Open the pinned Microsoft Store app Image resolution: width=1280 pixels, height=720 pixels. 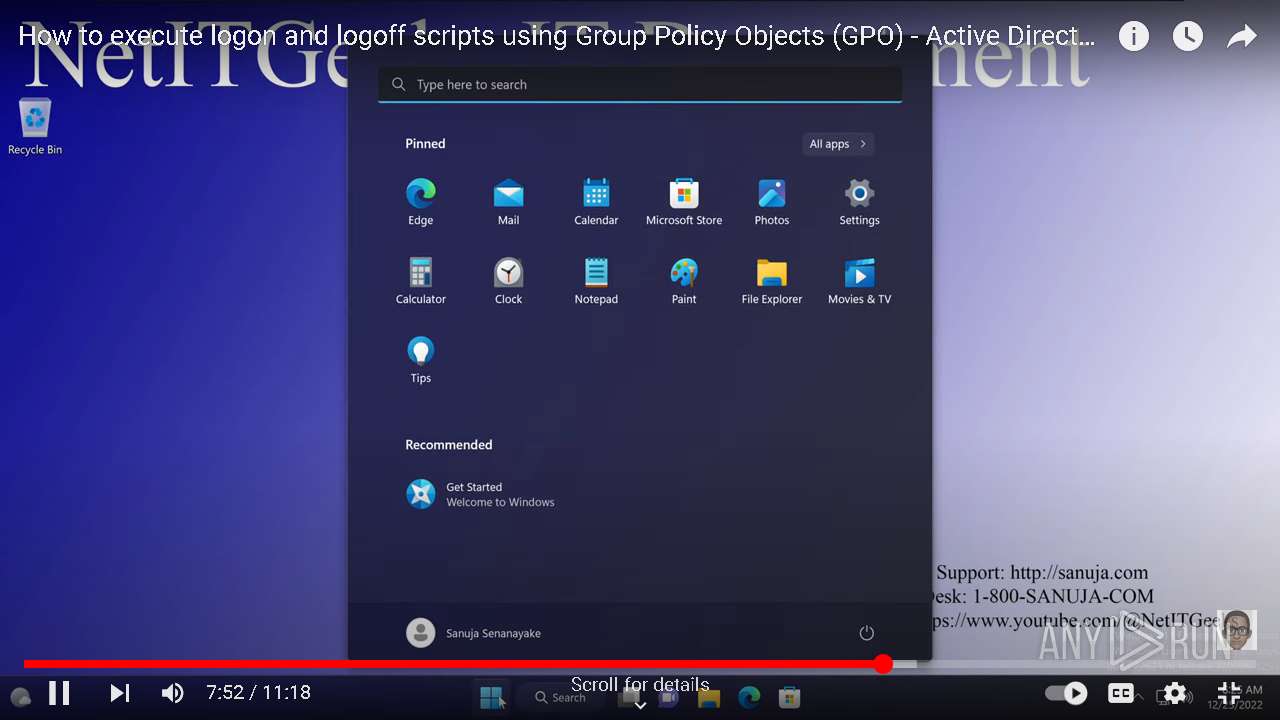(x=684, y=202)
